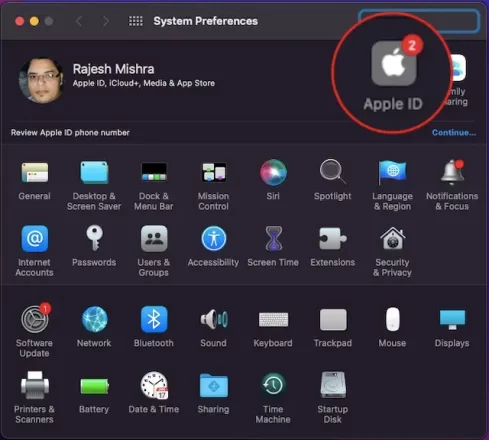
Task: Go forward with the right chevron
Action: [106, 21]
